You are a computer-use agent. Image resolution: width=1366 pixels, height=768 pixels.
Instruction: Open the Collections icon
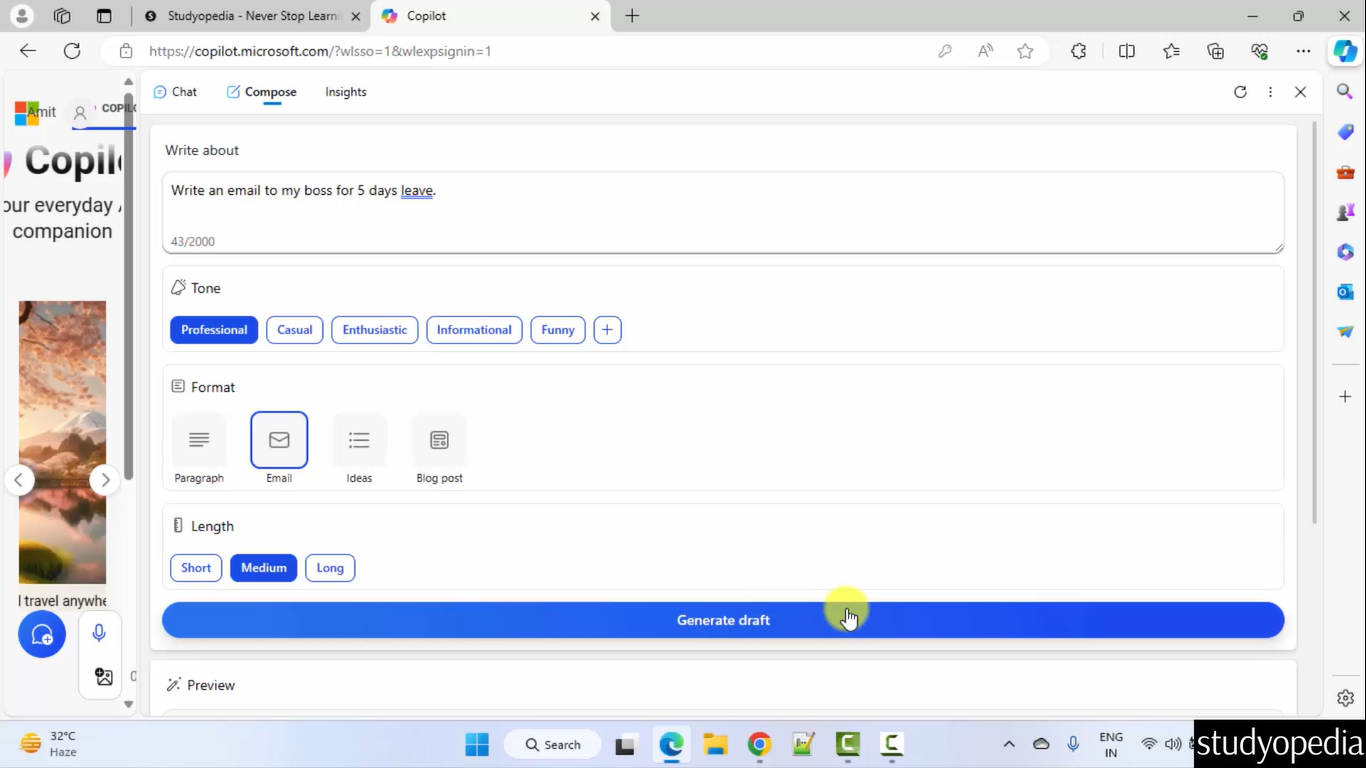[x=1215, y=51]
